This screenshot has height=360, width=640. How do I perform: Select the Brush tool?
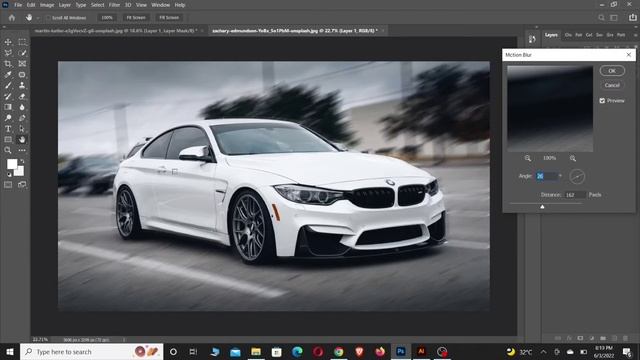click(x=8, y=86)
